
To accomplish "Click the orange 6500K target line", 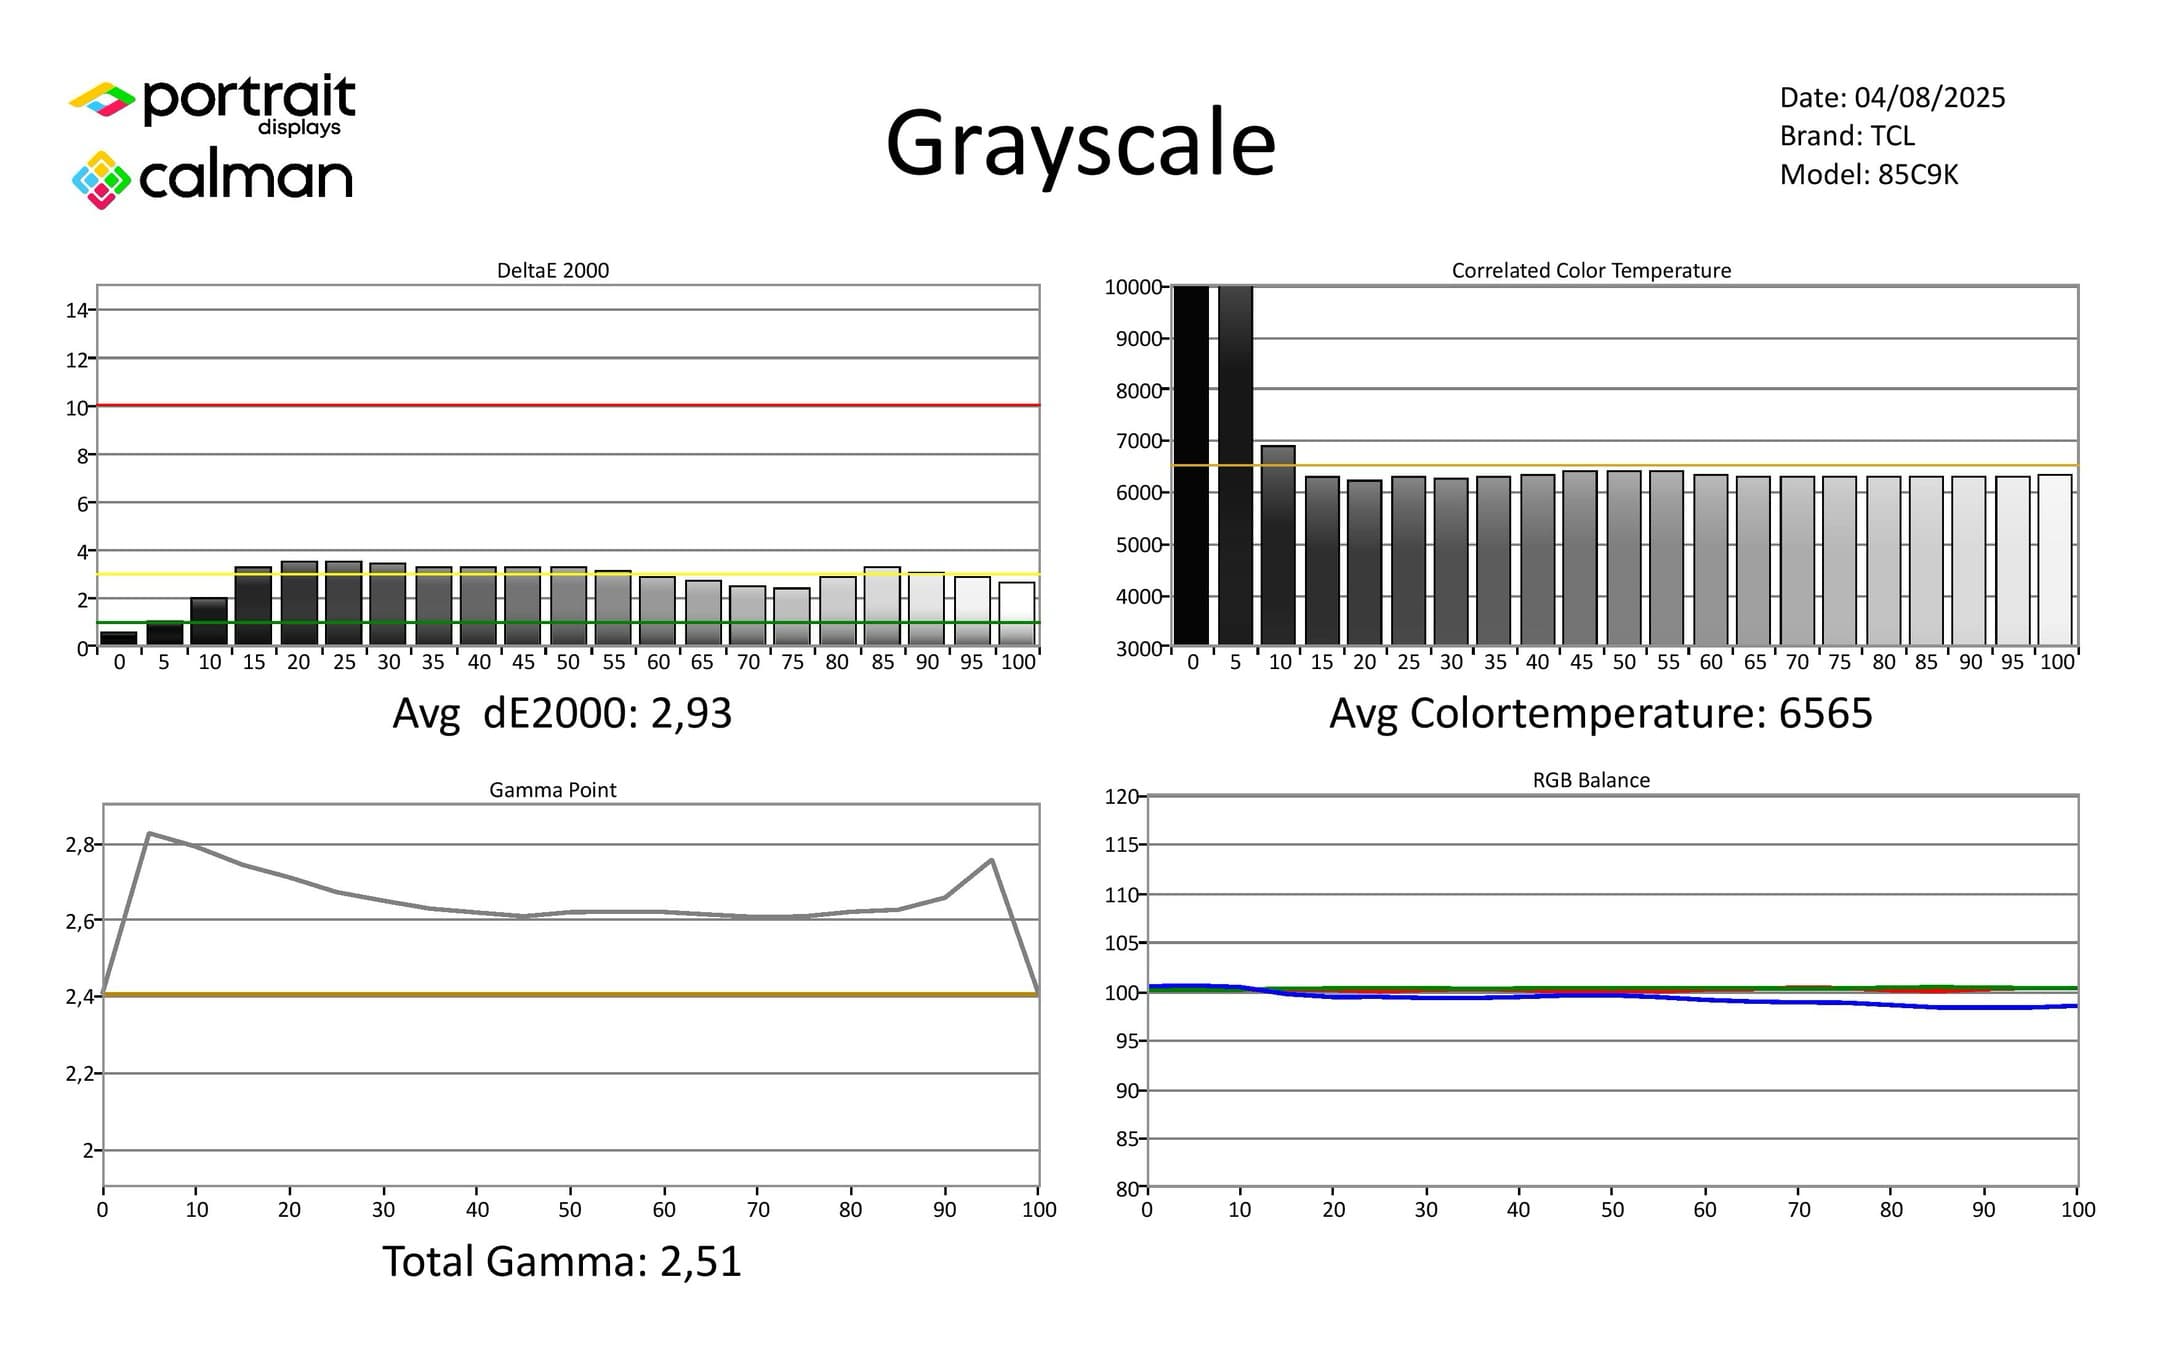I will pos(1624,465).
